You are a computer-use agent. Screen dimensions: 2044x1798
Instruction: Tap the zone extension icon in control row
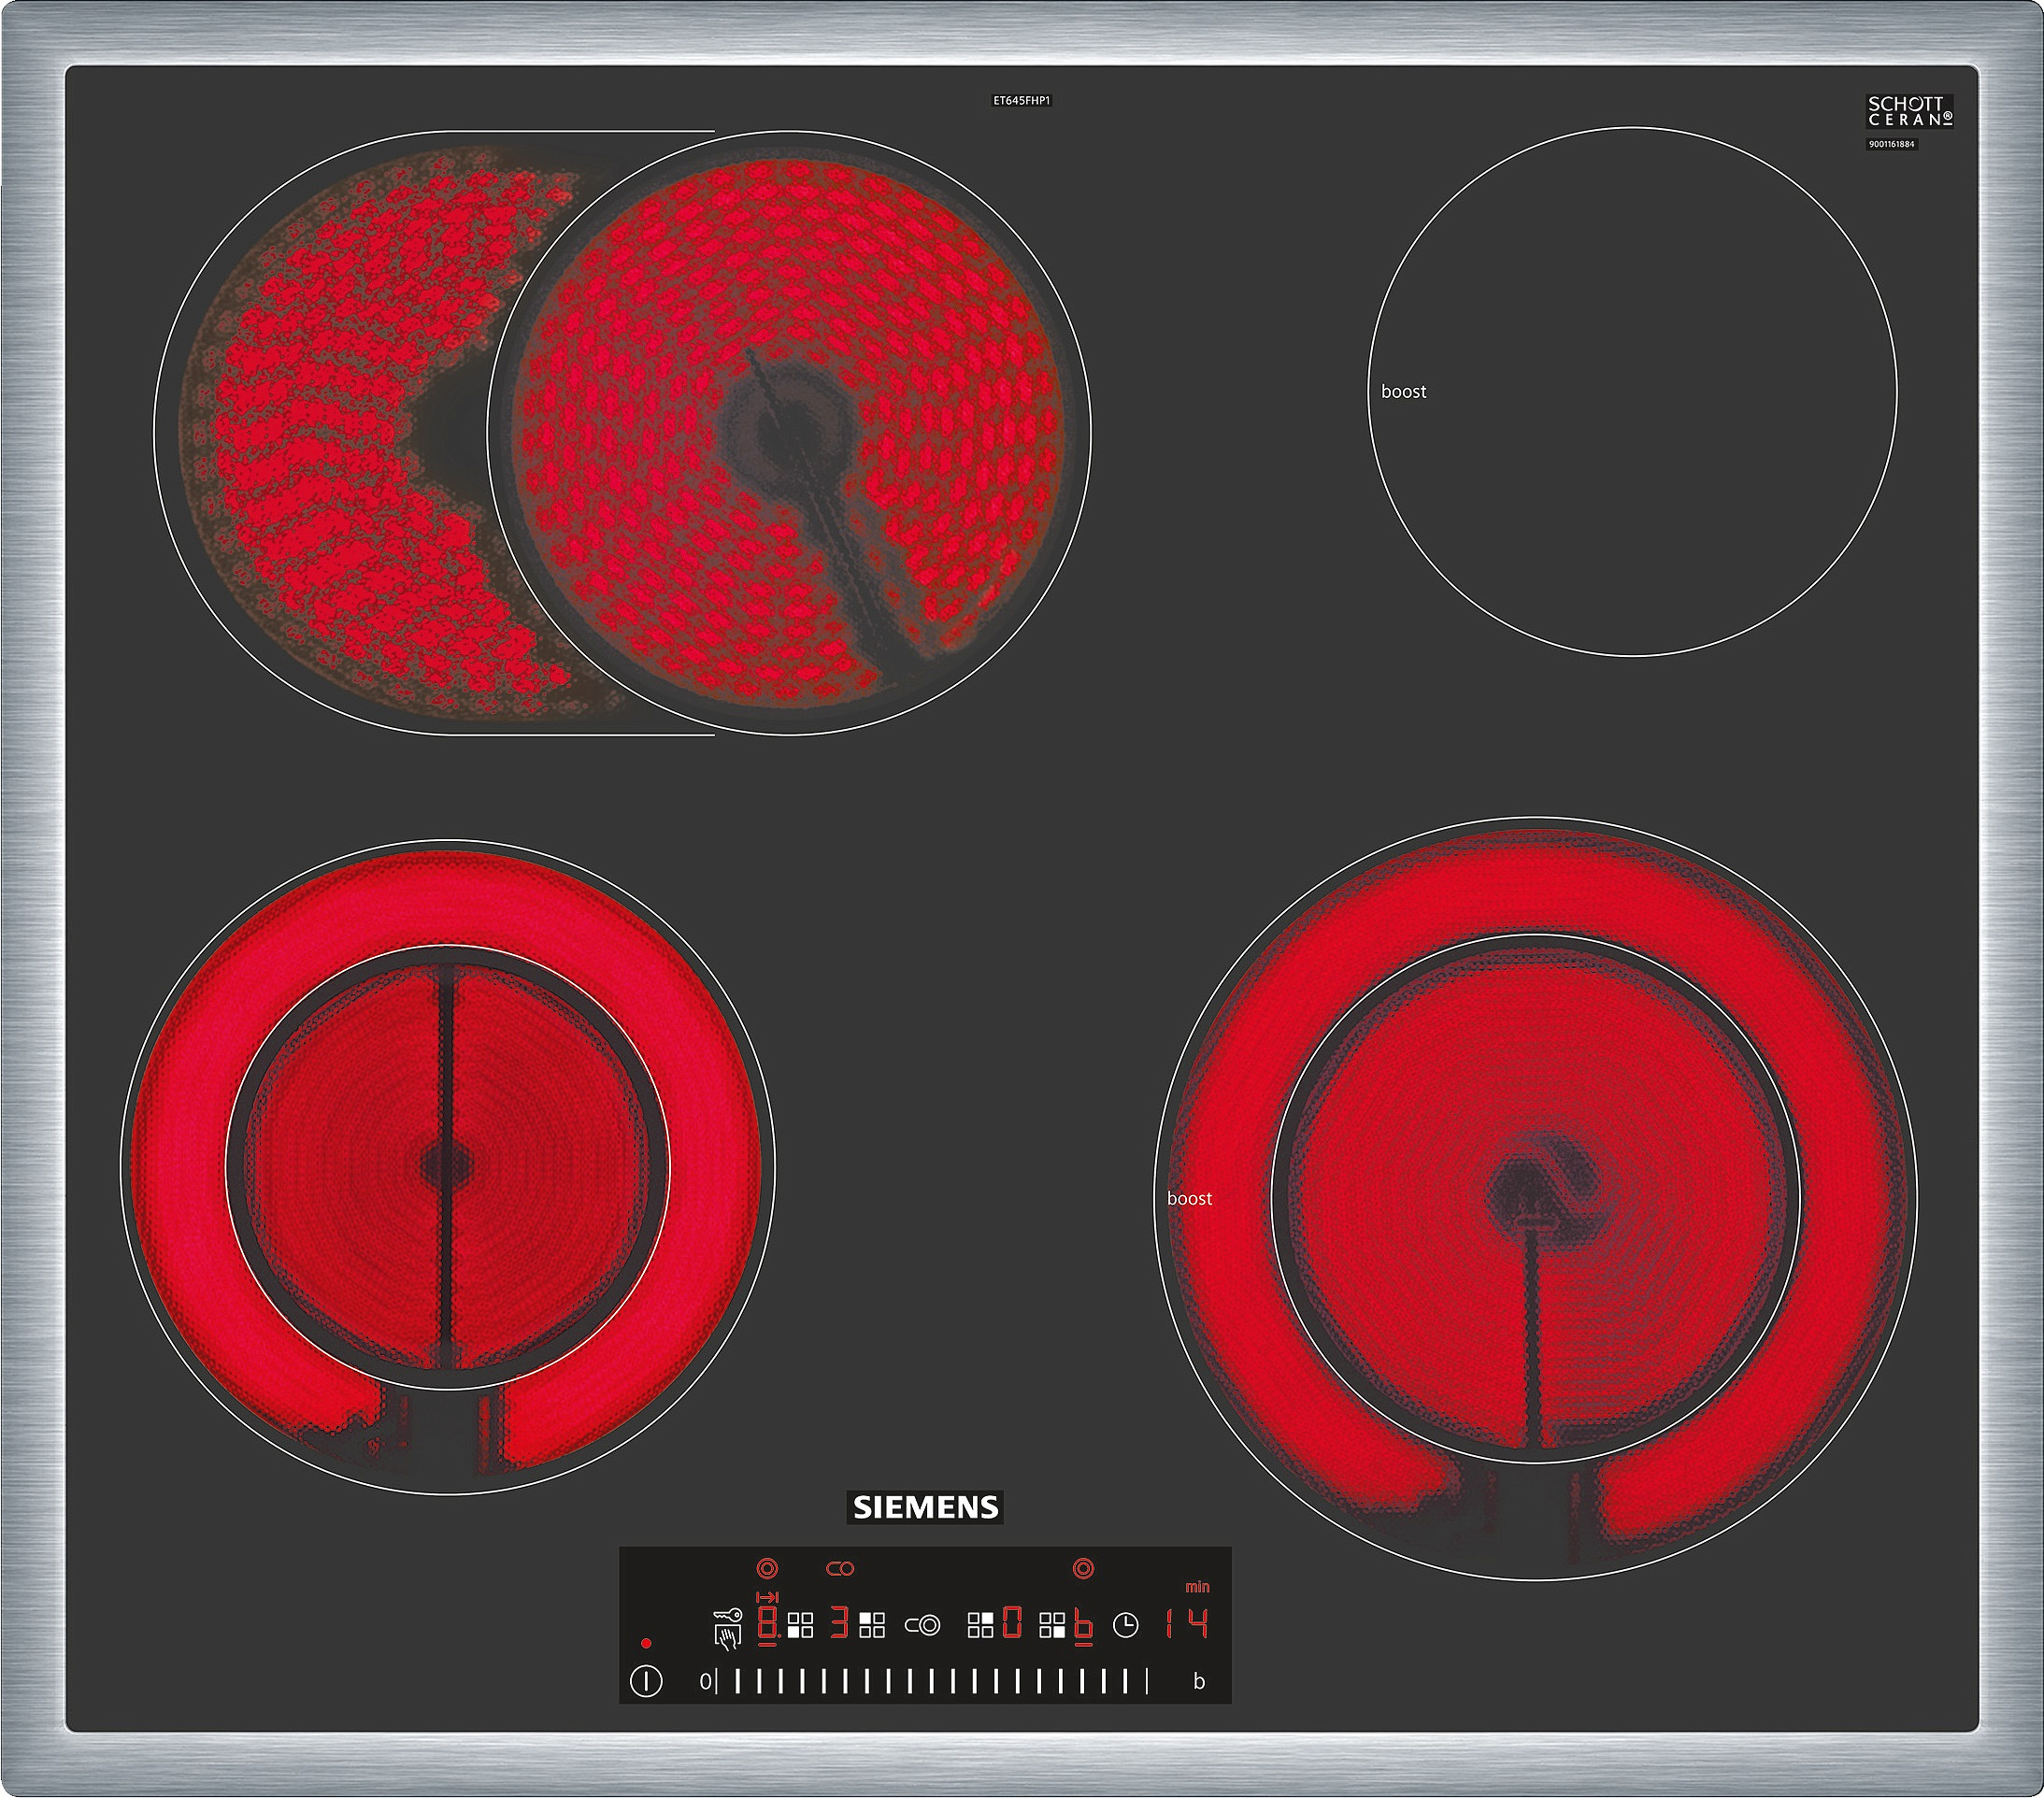(923, 1626)
